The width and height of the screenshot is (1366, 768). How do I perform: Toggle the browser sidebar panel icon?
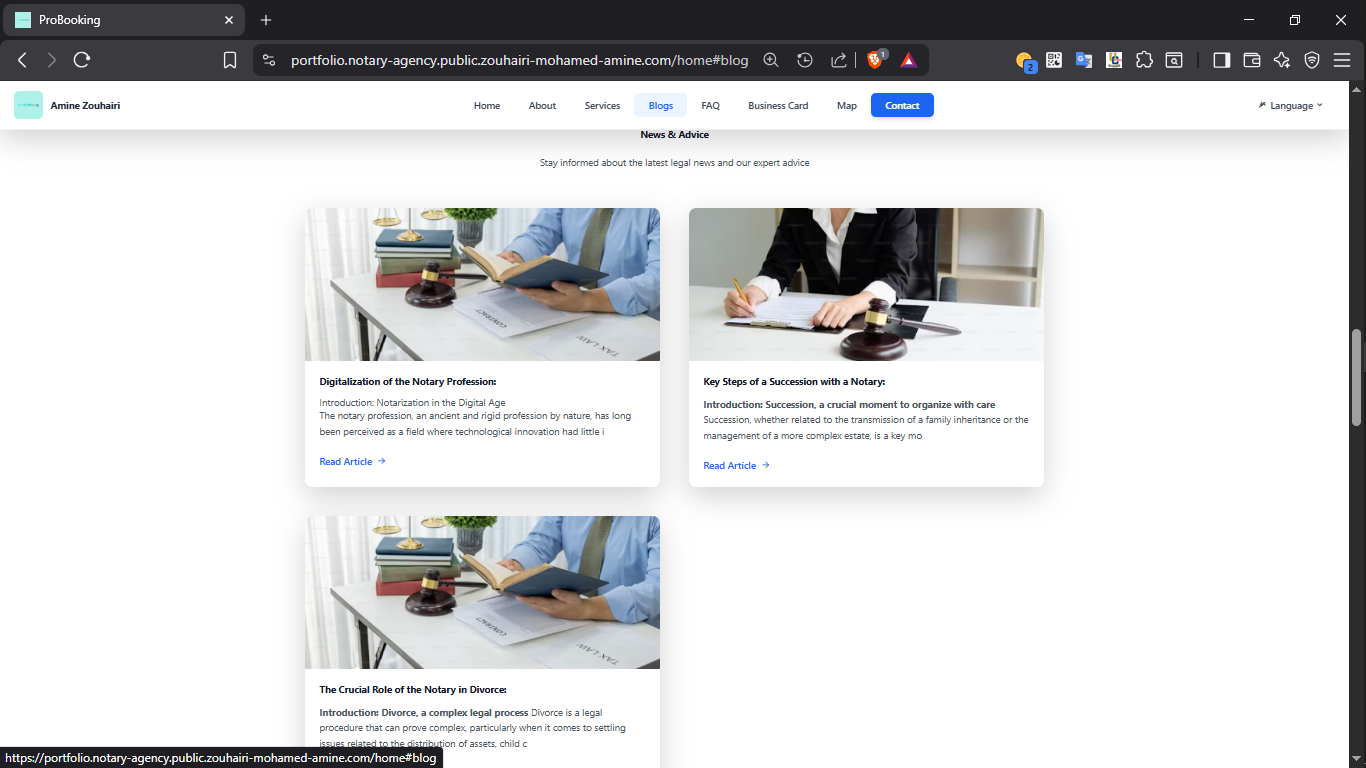[x=1221, y=60]
